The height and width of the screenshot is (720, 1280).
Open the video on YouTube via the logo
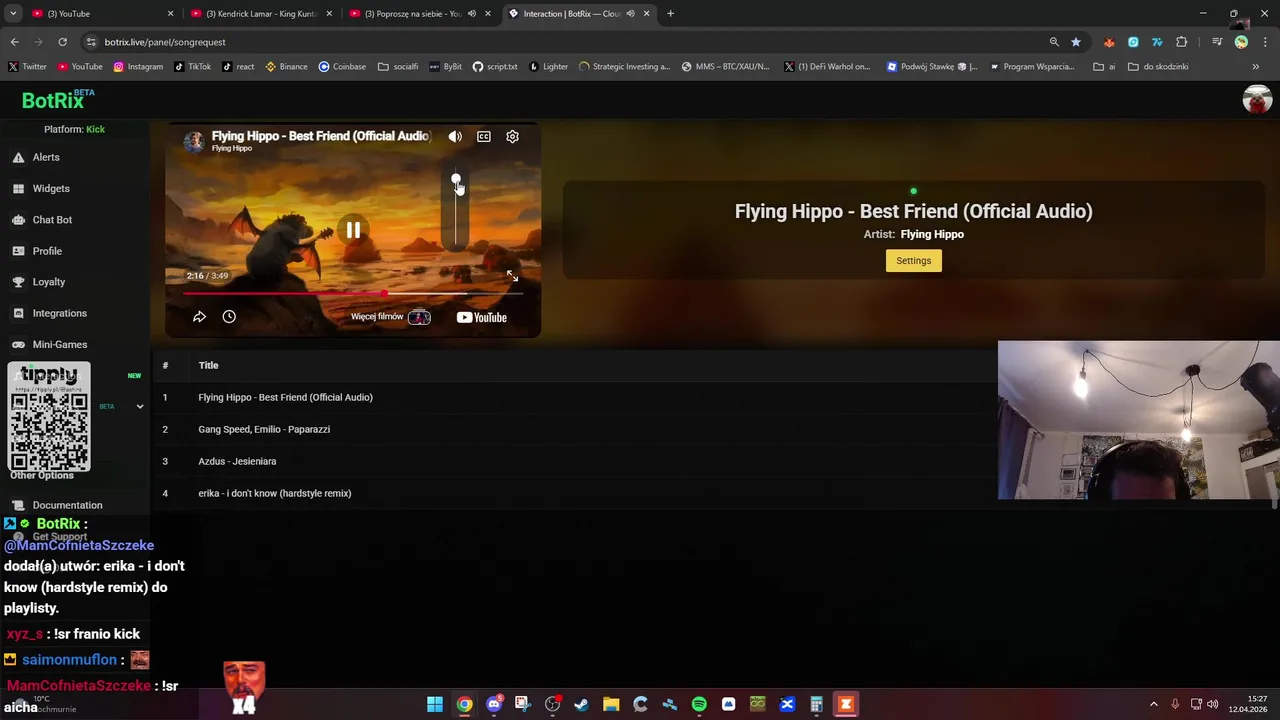click(482, 317)
